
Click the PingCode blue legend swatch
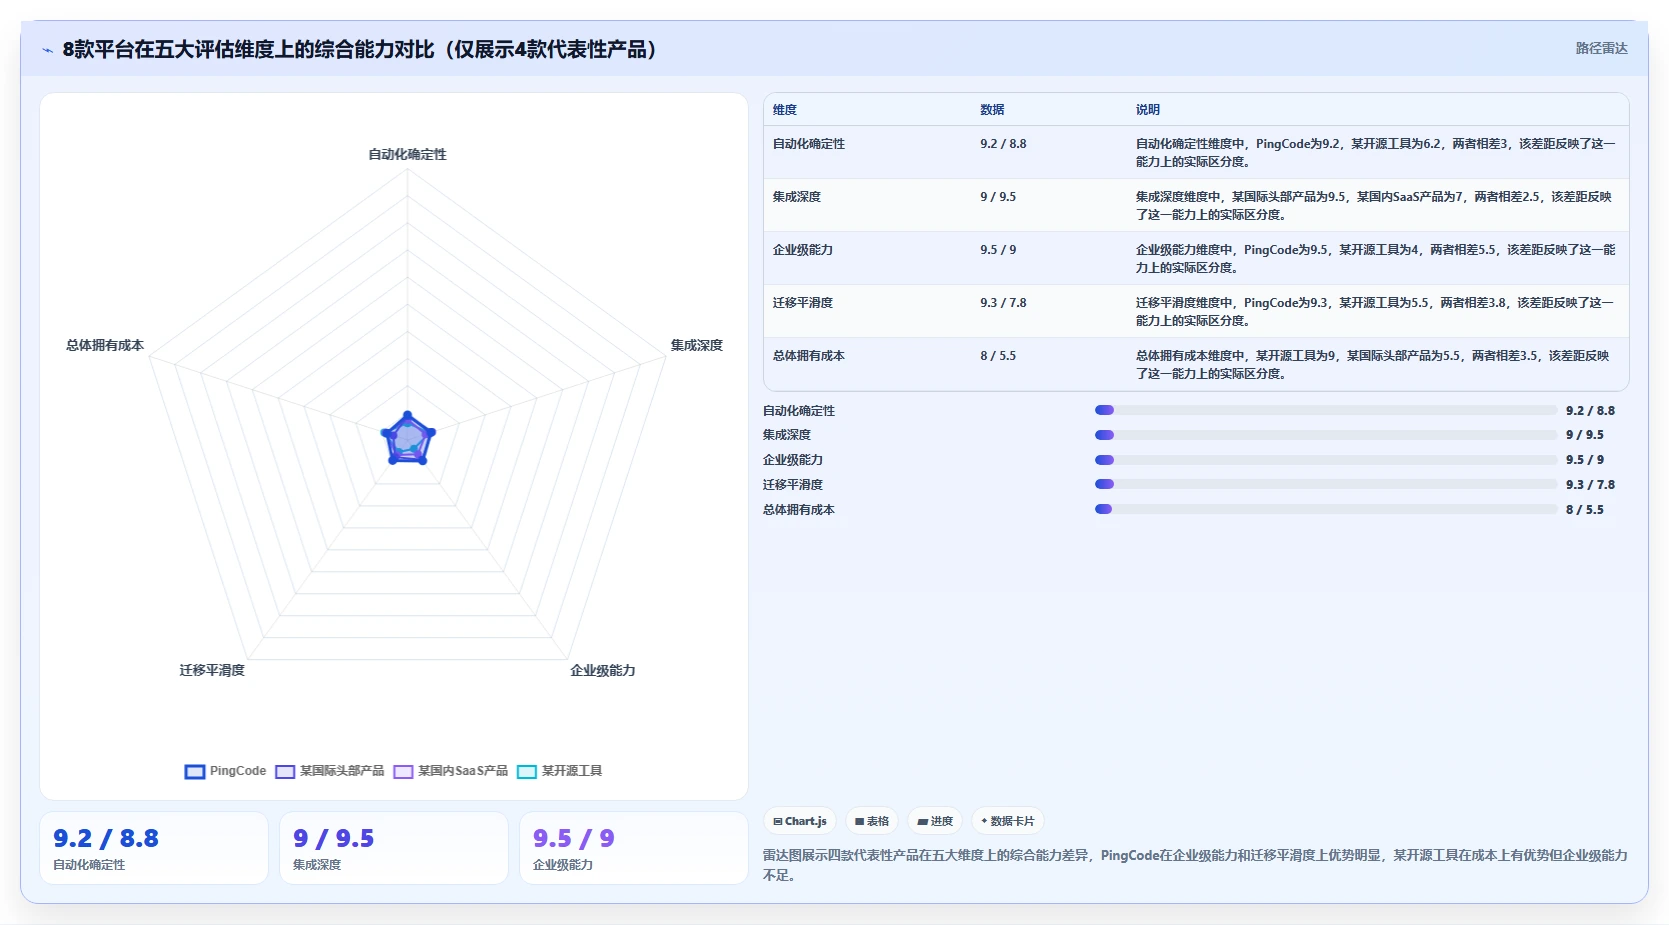click(x=195, y=771)
